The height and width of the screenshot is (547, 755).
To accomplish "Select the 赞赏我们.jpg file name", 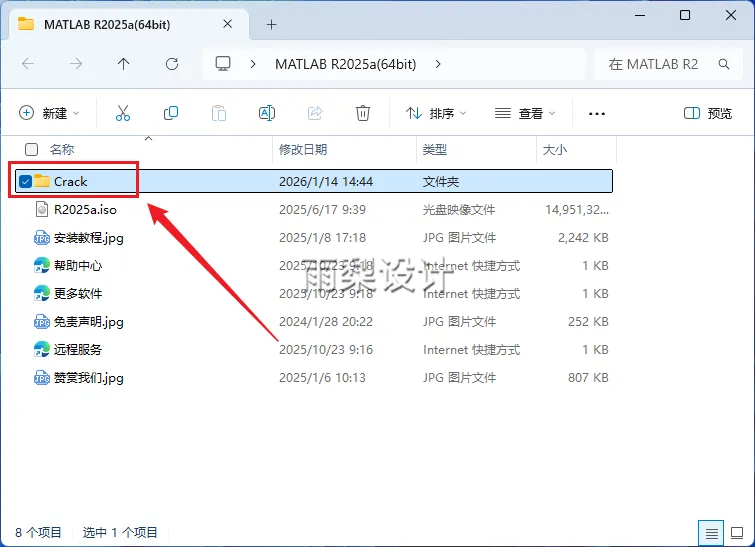I will (89, 378).
